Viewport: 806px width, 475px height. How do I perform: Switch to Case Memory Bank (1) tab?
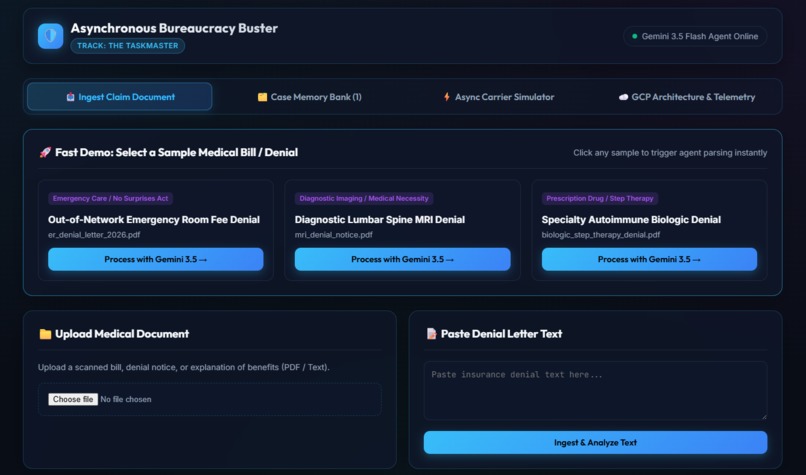pyautogui.click(x=309, y=97)
